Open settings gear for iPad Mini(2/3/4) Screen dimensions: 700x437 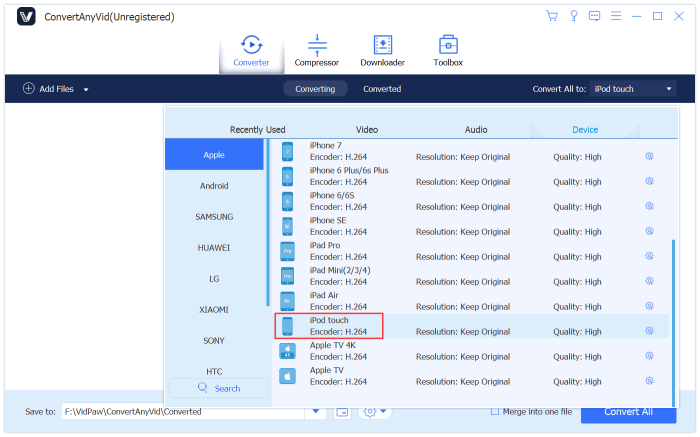coord(650,281)
